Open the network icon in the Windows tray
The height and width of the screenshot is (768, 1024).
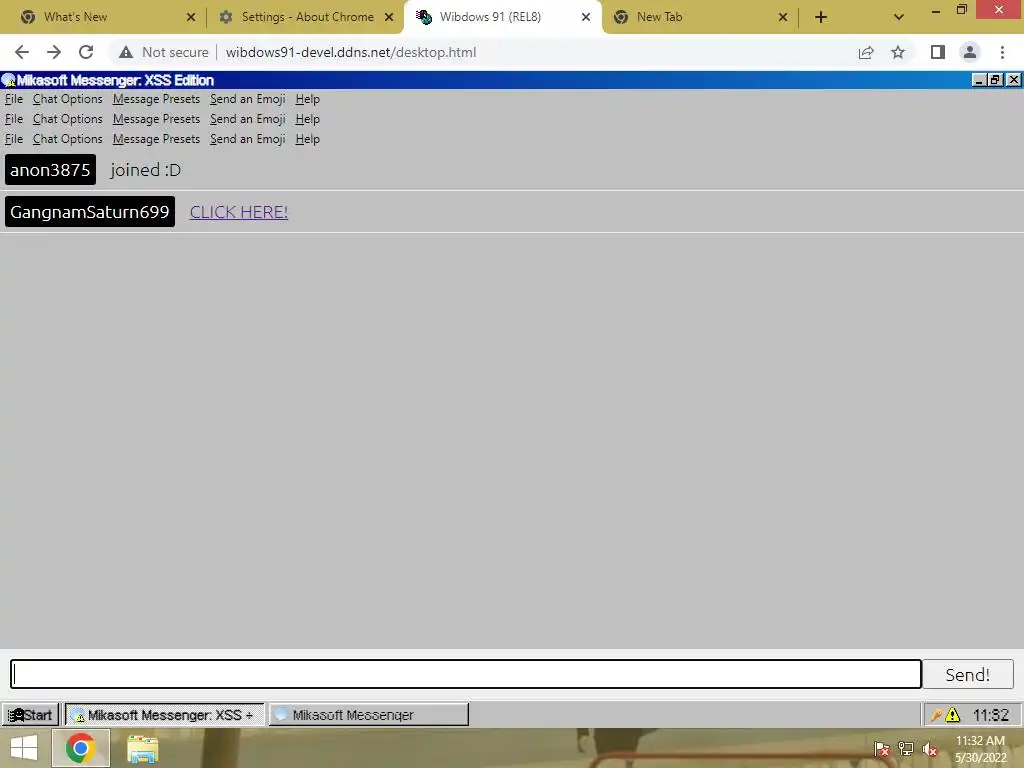(905, 749)
